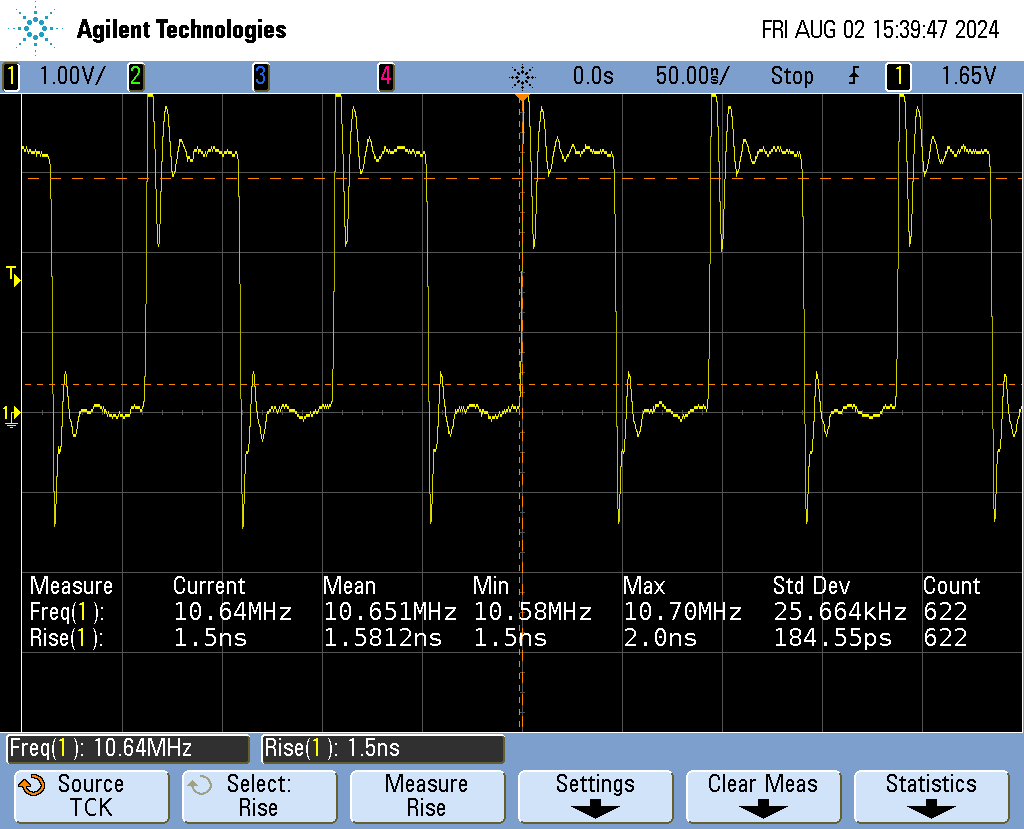1024x829 pixels.
Task: Click the rising edge trigger slope icon
Action: point(854,76)
